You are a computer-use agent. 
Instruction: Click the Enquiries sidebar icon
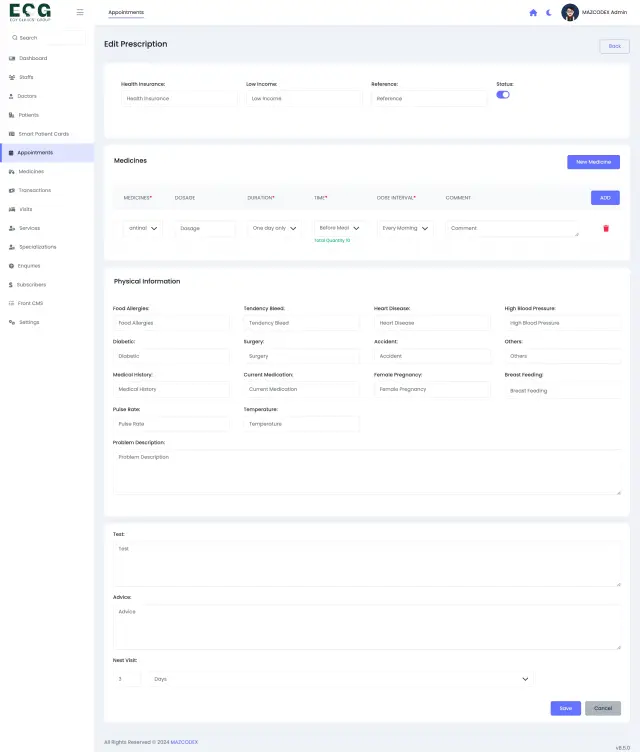tap(12, 266)
